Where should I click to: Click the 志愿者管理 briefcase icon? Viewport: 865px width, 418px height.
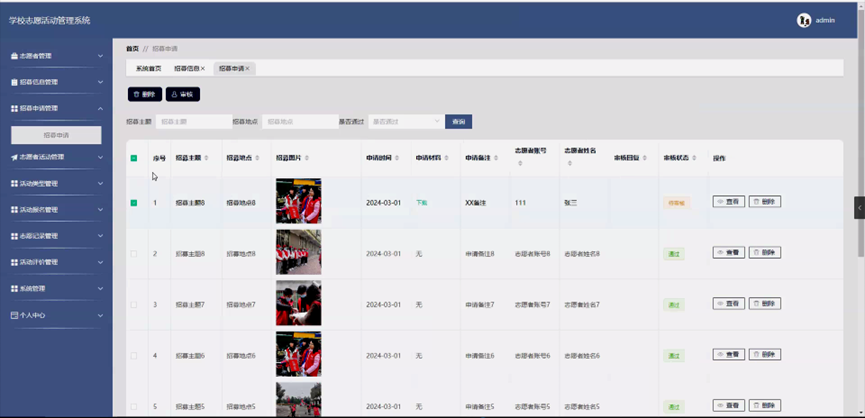click(14, 56)
